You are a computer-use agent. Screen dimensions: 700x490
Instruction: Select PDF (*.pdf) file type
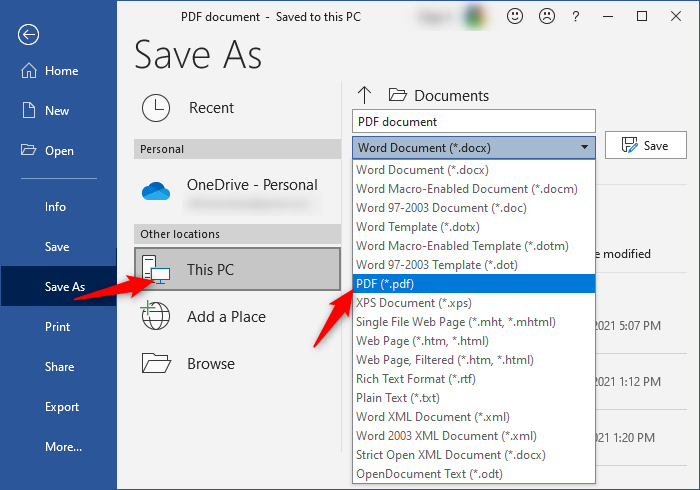coord(474,284)
